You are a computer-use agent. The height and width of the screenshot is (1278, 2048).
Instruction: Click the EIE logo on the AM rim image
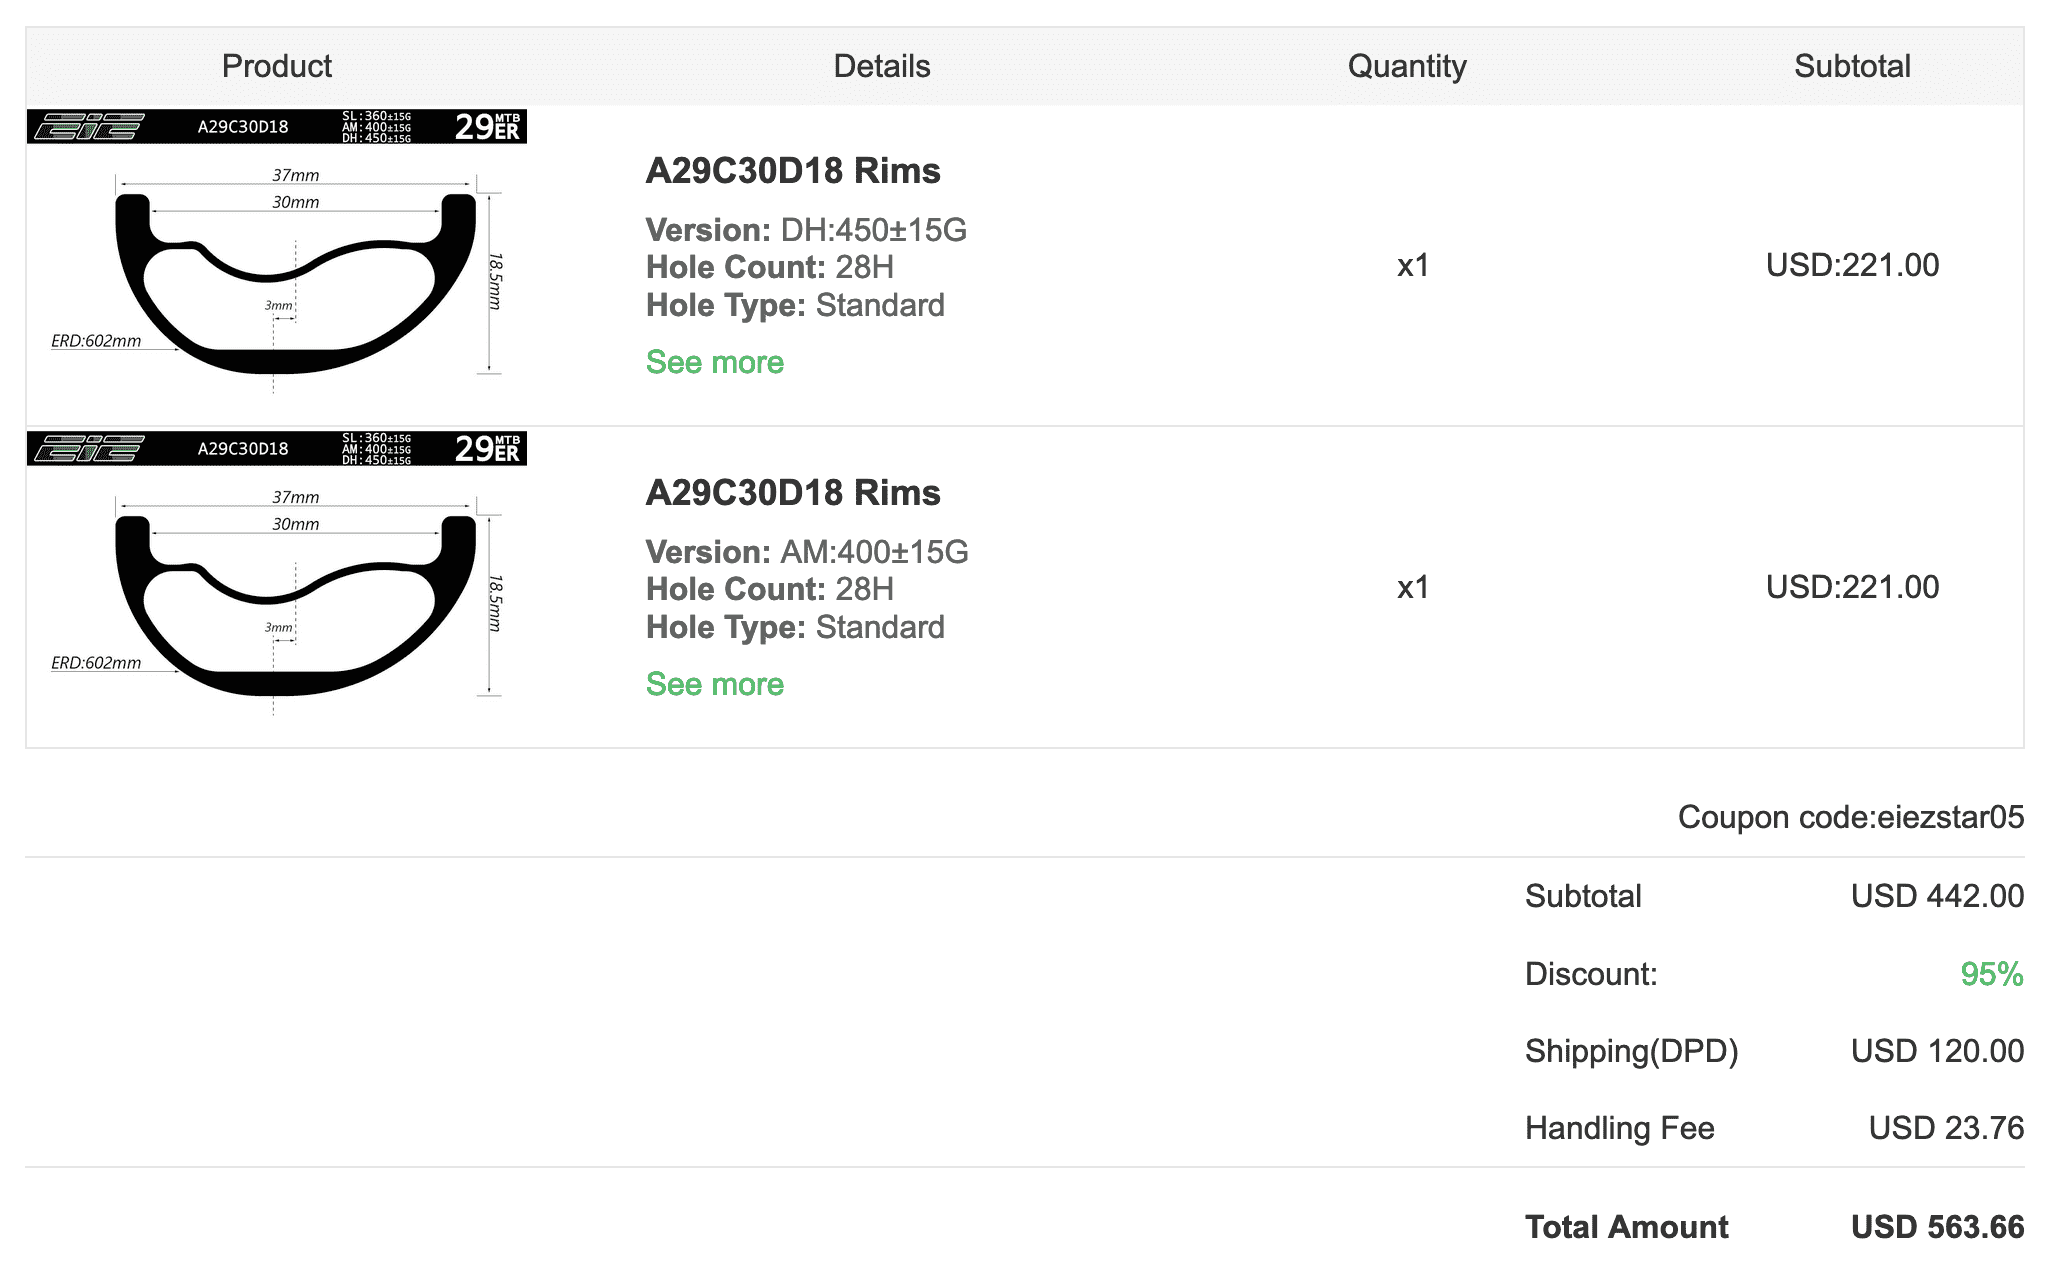pyautogui.click(x=89, y=449)
